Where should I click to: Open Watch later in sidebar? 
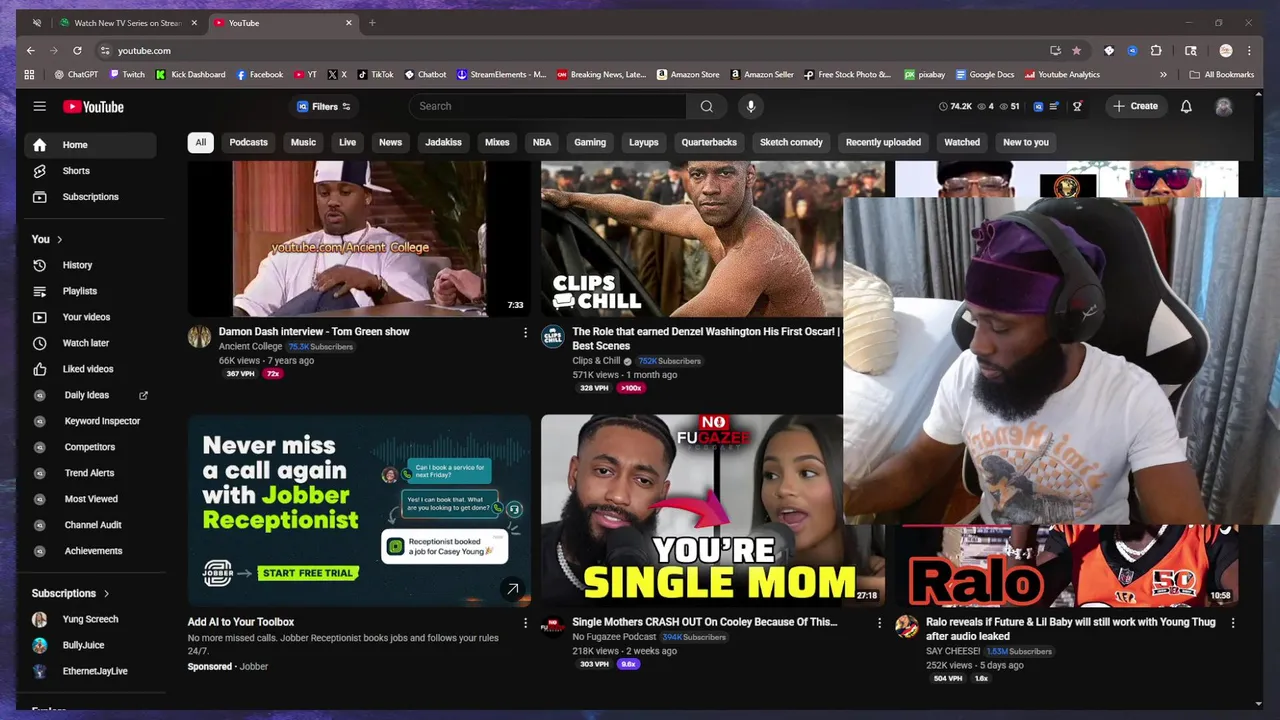point(90,343)
